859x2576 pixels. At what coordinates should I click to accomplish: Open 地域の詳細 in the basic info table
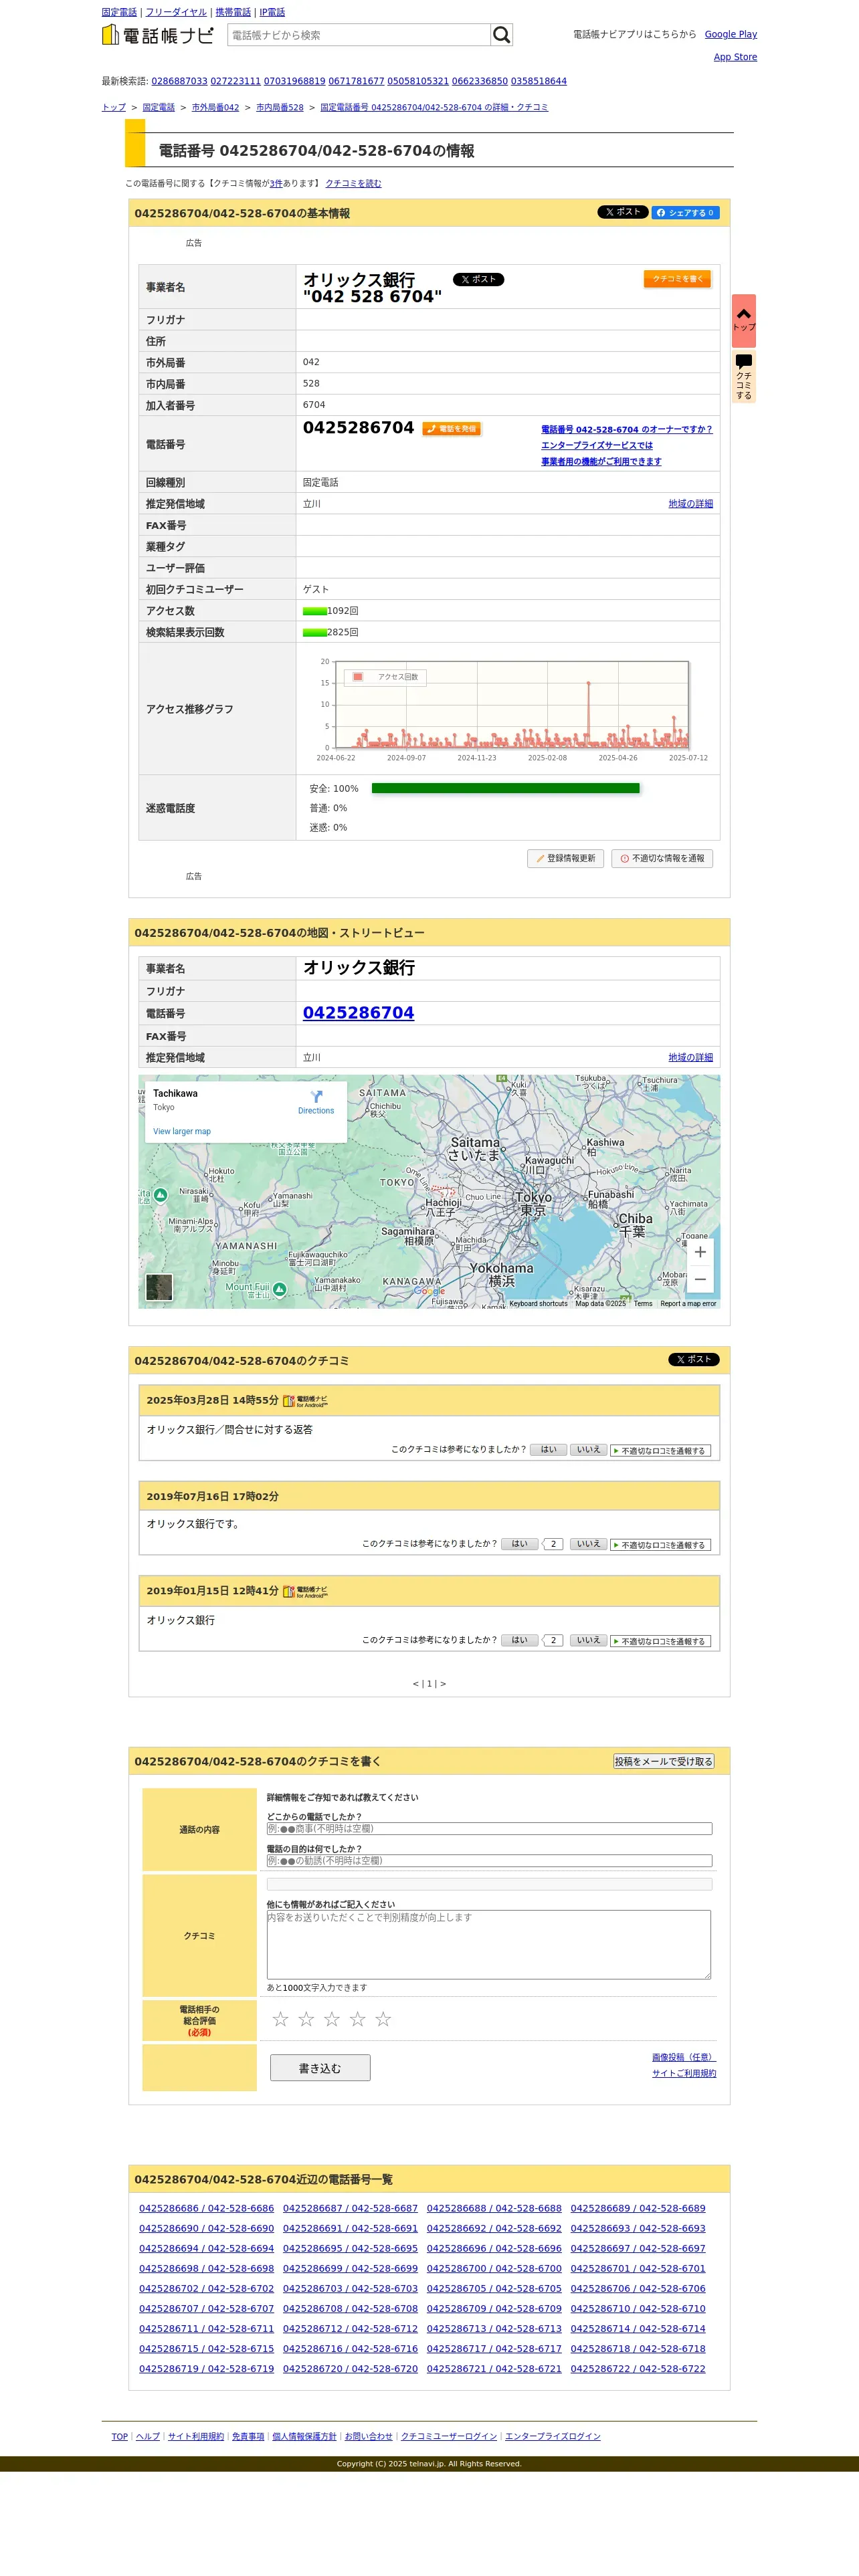(691, 504)
